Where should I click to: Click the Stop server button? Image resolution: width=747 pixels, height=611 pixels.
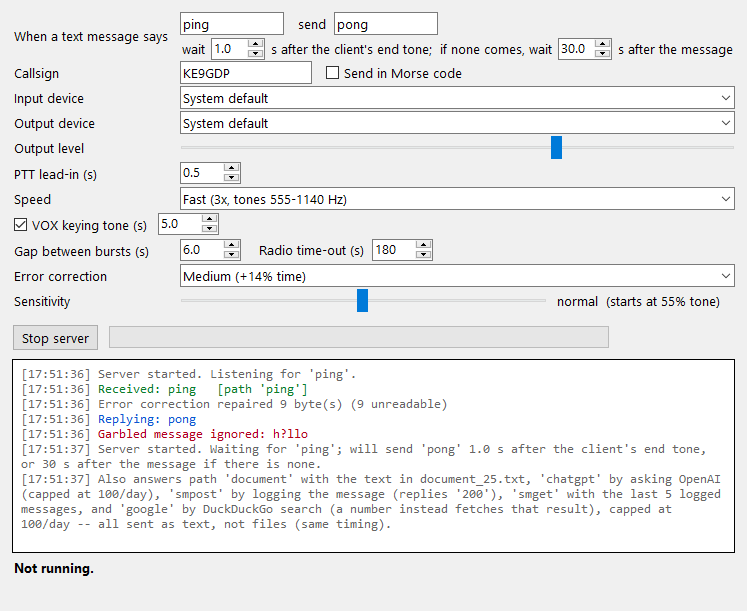point(55,338)
